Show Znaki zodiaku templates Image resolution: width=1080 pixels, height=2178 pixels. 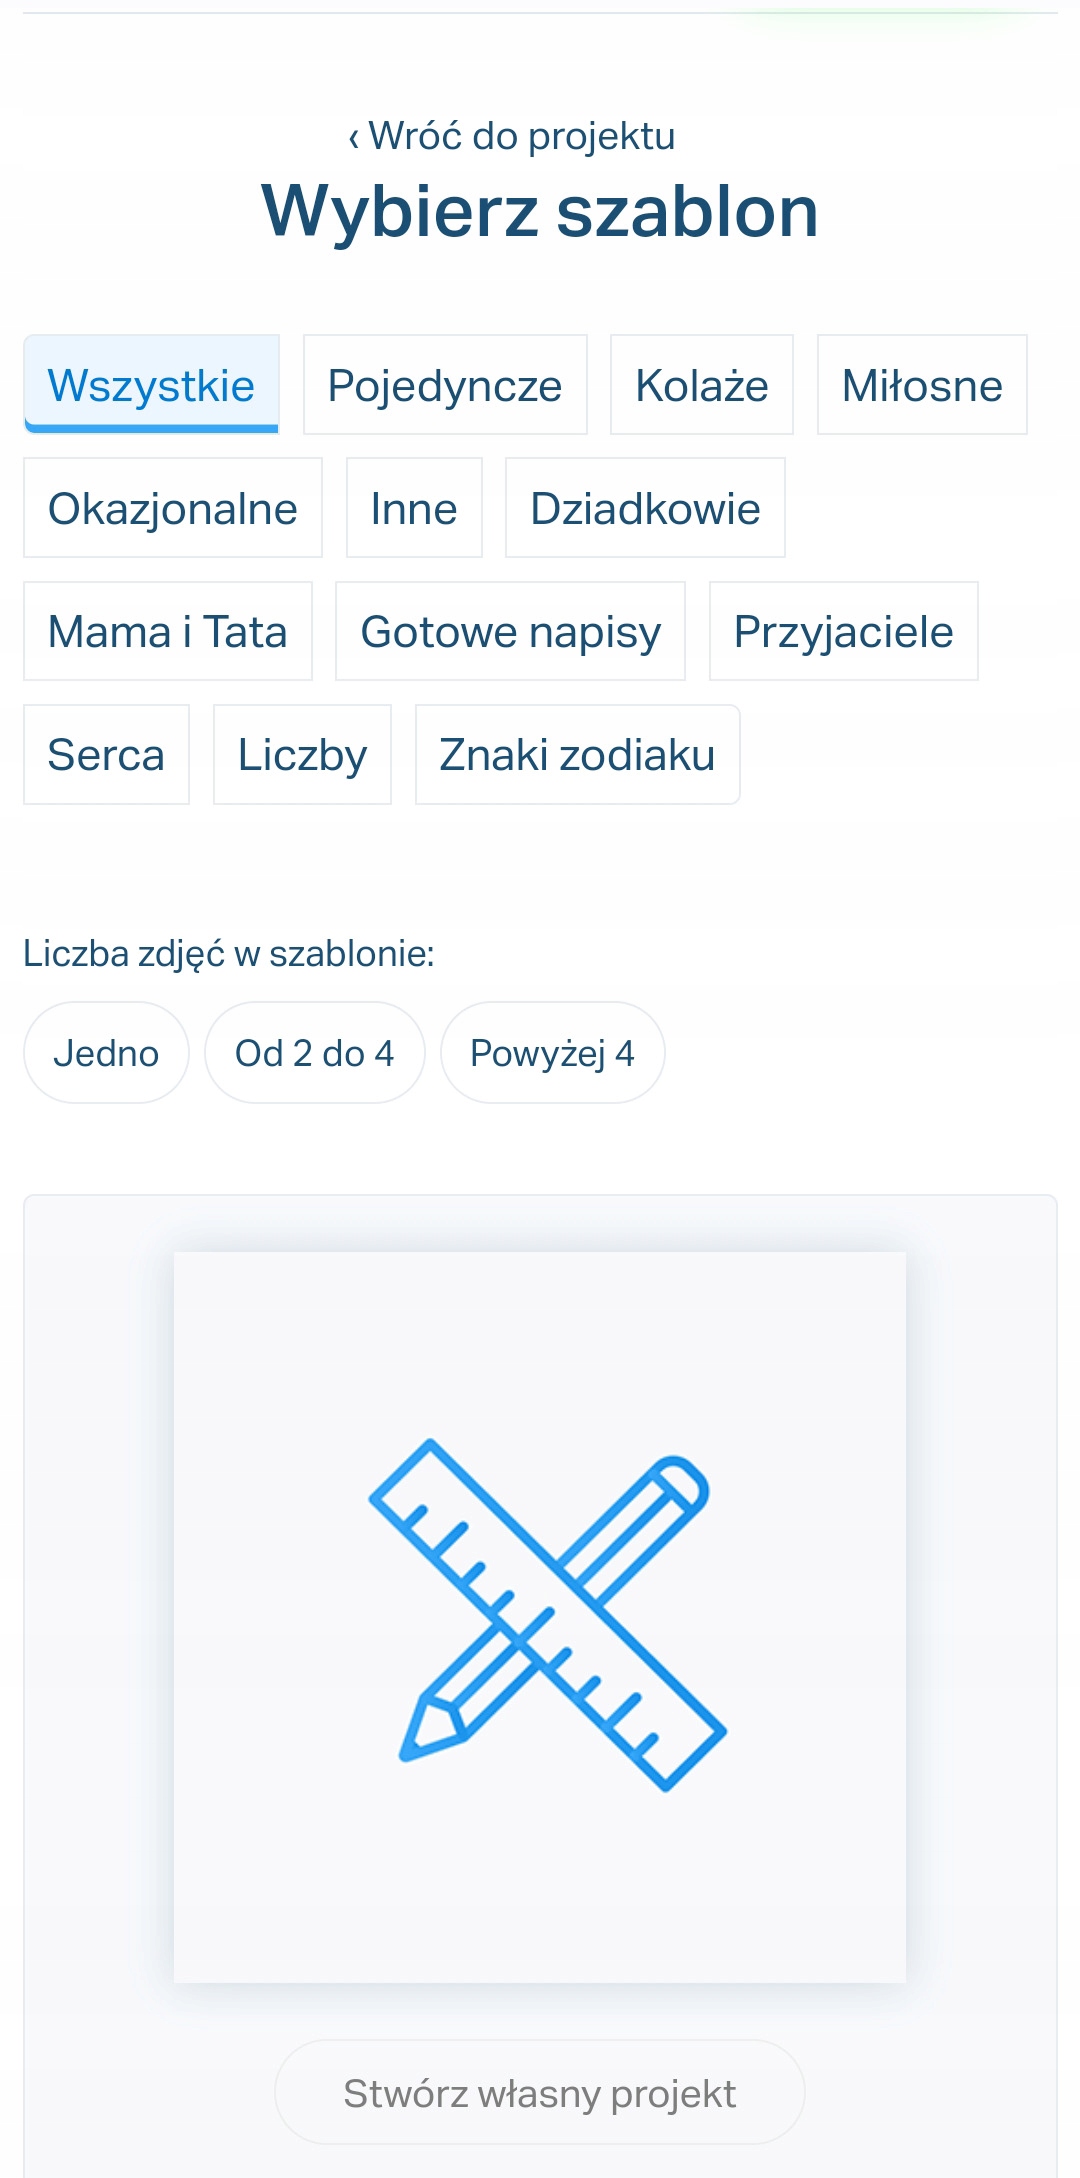click(577, 754)
